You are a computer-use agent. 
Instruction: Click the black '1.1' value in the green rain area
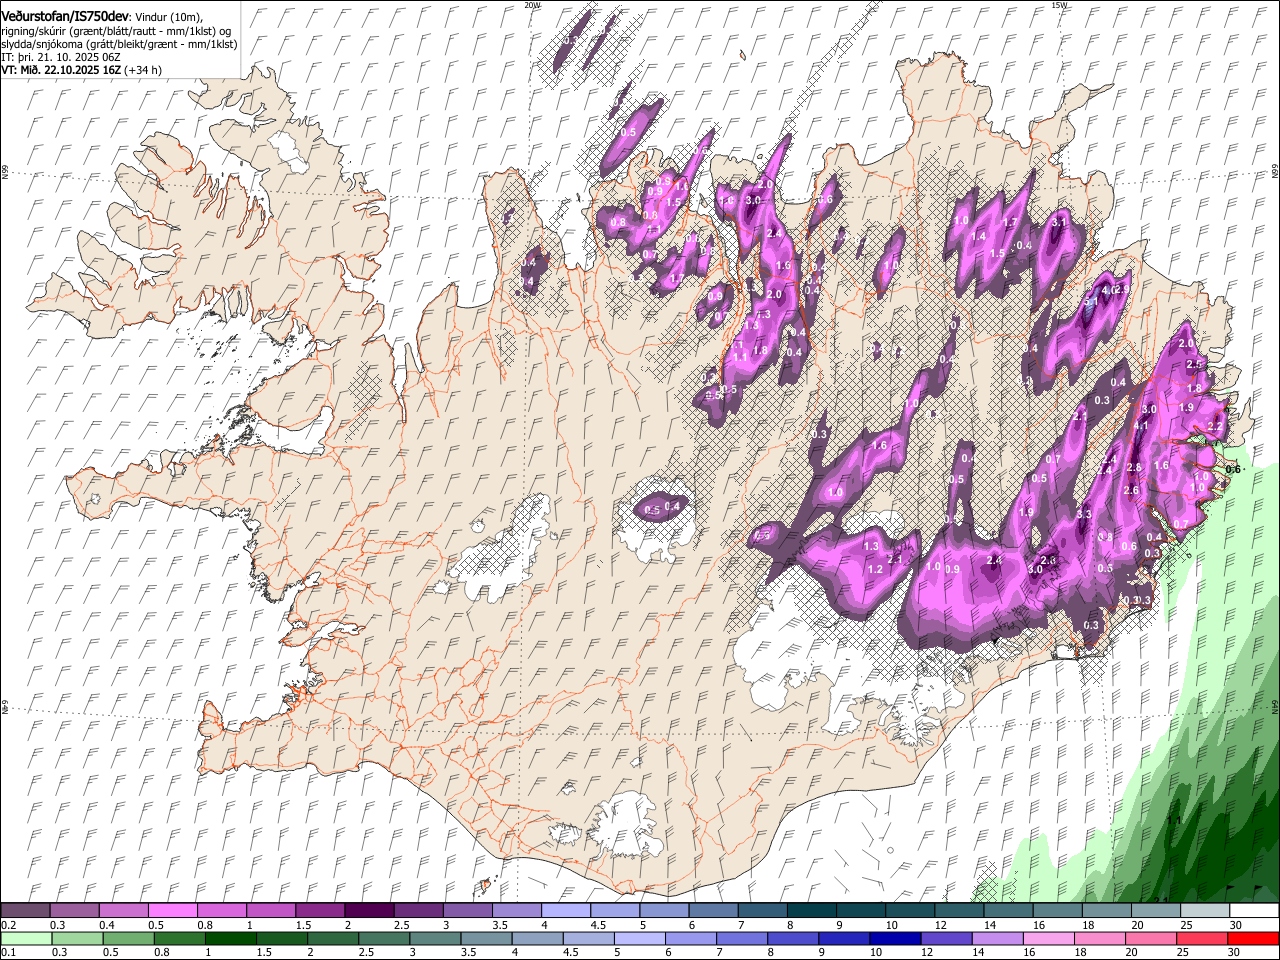(1175, 821)
